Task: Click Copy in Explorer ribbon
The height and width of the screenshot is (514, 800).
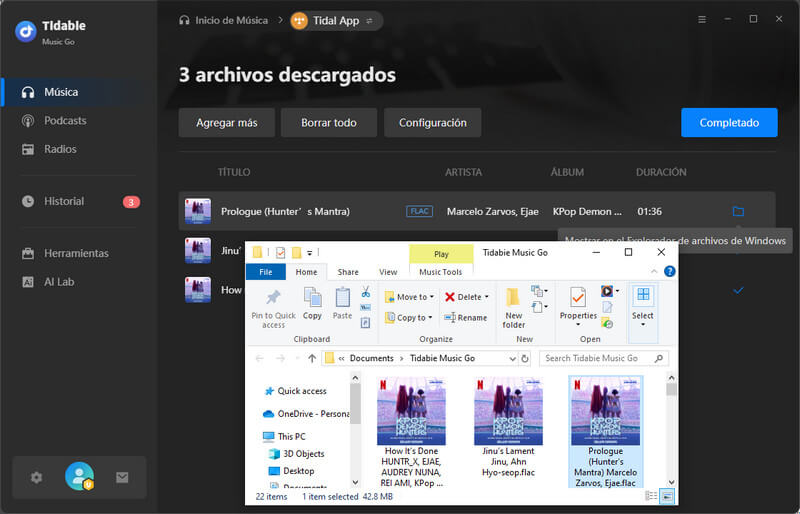Action: [312, 303]
